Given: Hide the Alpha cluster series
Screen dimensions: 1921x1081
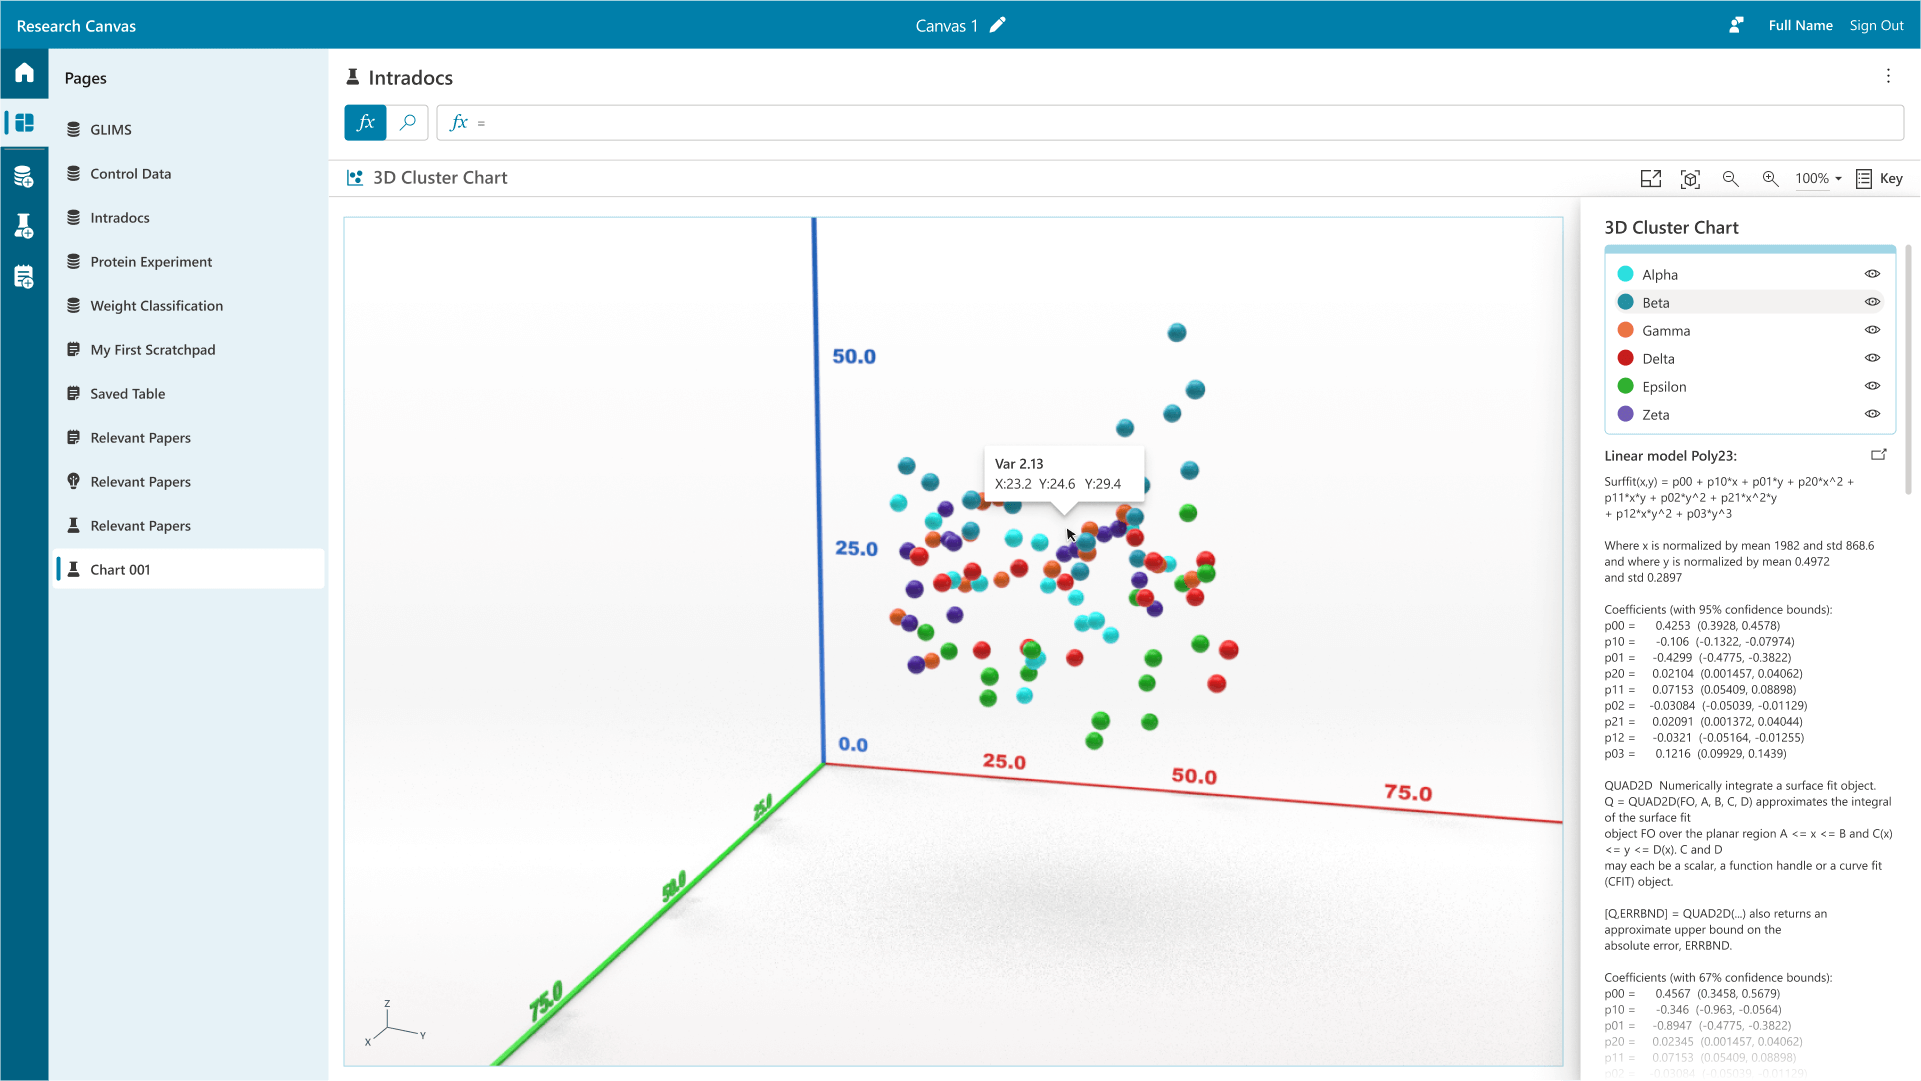Looking at the screenshot, I should pos(1872,274).
